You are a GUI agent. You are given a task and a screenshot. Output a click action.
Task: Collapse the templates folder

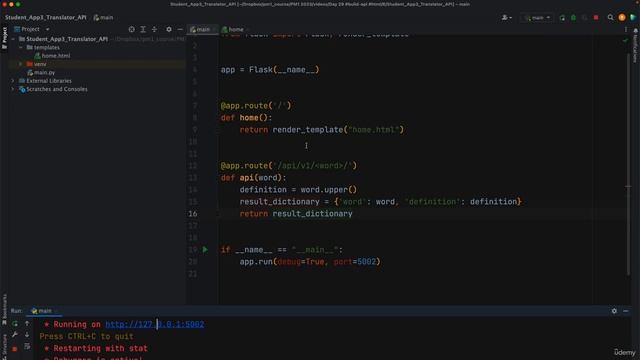(21, 47)
